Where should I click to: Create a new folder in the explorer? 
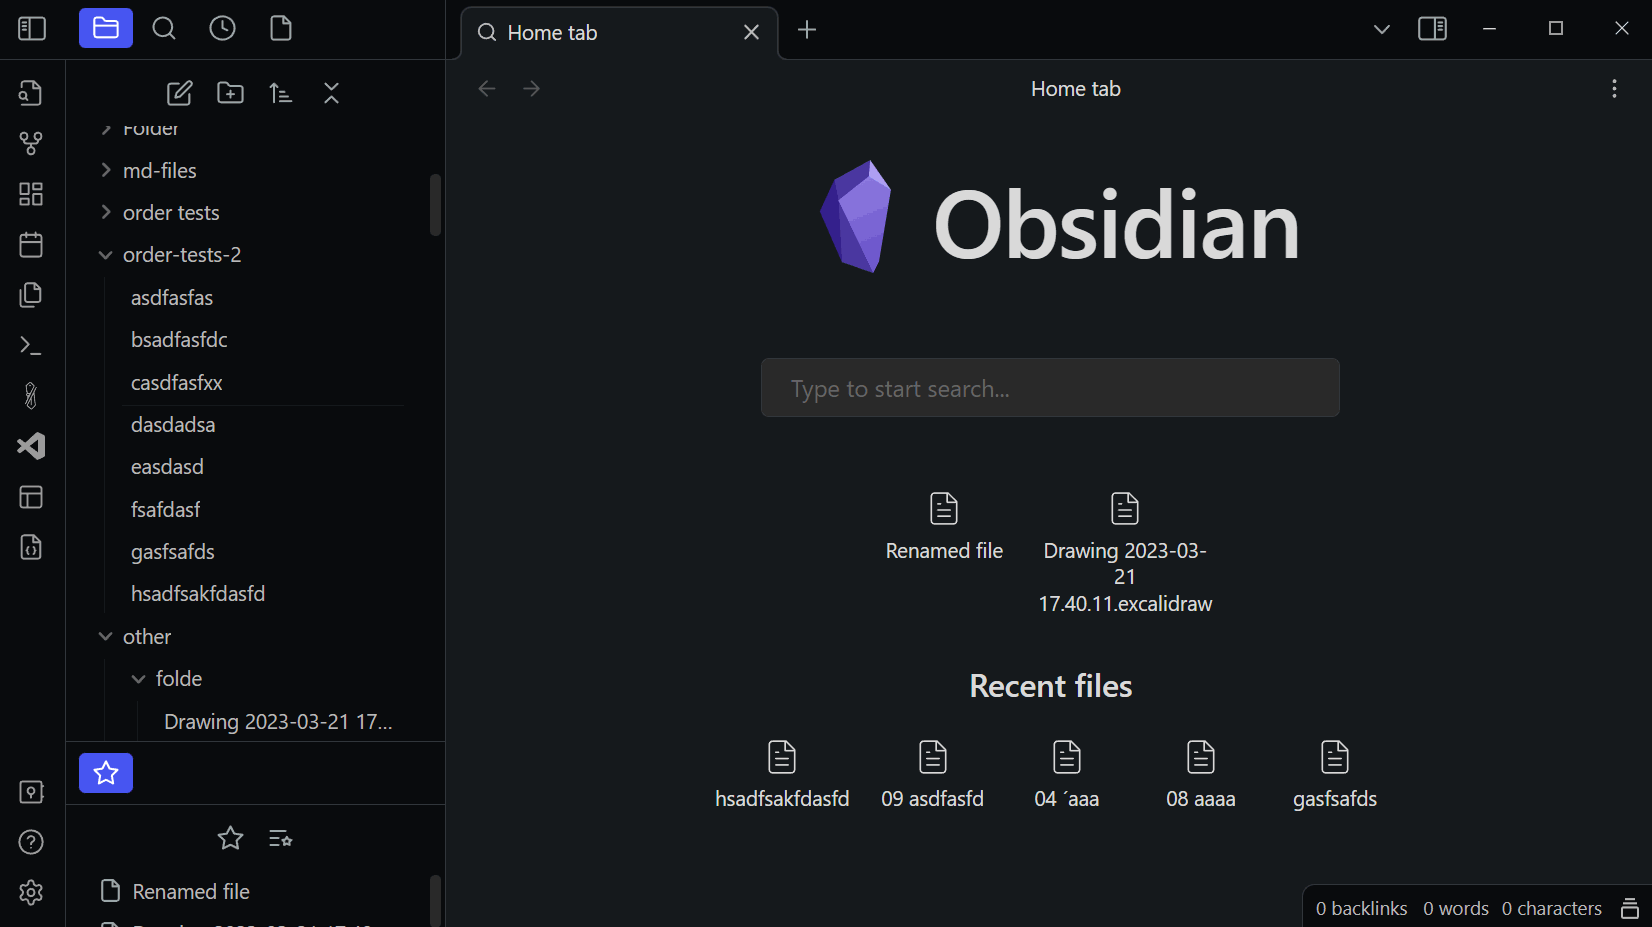pos(230,92)
